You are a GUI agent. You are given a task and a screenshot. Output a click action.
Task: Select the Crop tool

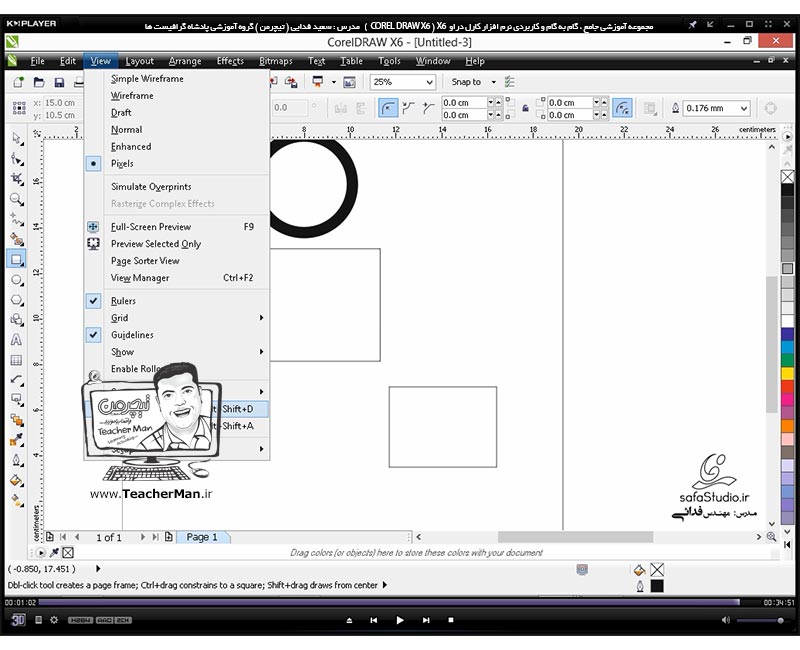(x=17, y=179)
